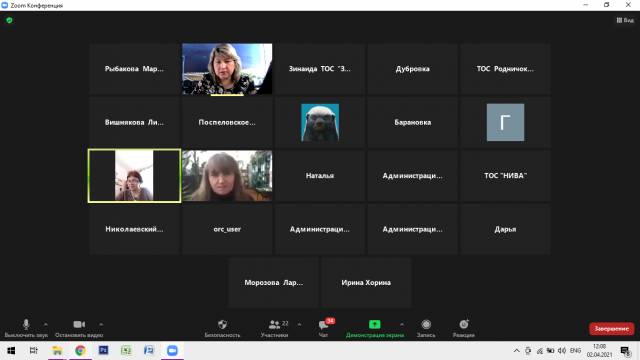The height and width of the screenshot is (360, 640).
Task: Open volume control in the system tray
Action: 562,351
